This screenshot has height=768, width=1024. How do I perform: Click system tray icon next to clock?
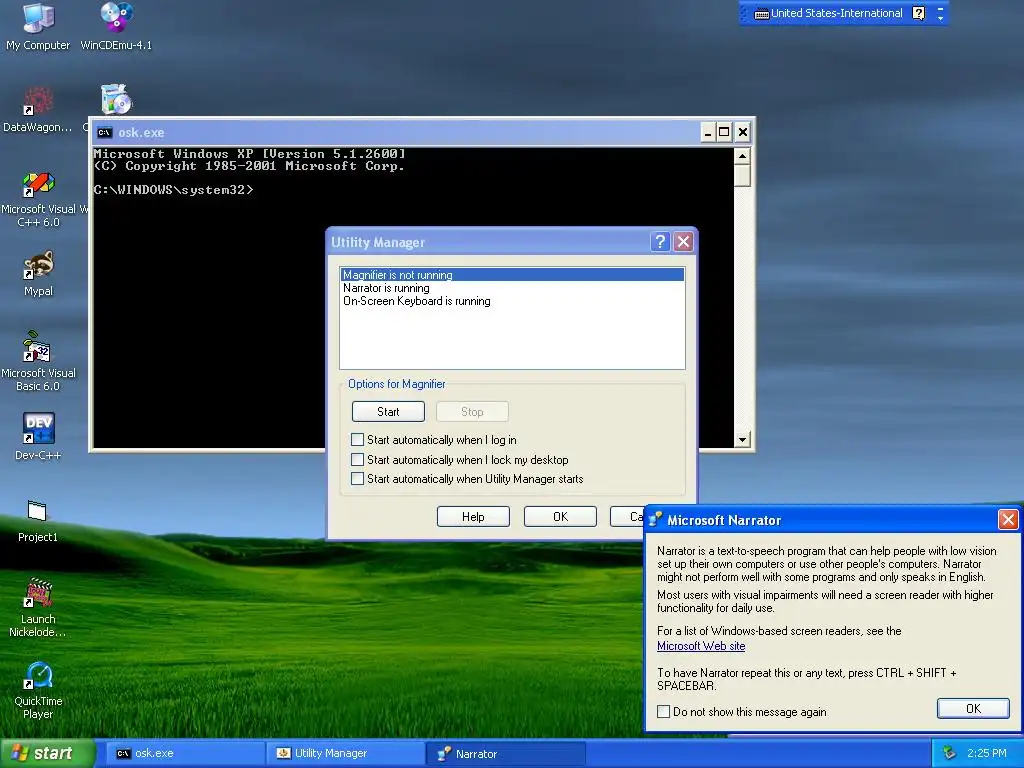pos(950,753)
